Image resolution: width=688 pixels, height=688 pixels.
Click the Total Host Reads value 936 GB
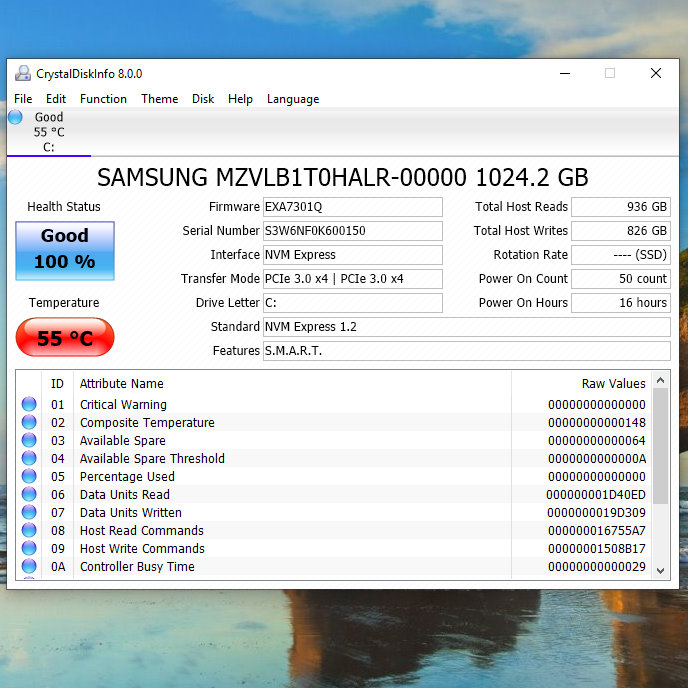point(621,207)
